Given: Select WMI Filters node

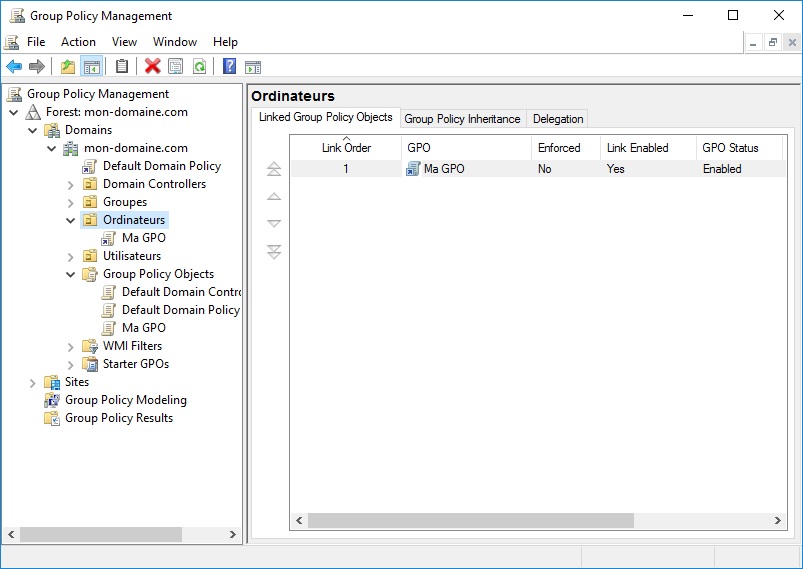Looking at the screenshot, I should point(132,346).
